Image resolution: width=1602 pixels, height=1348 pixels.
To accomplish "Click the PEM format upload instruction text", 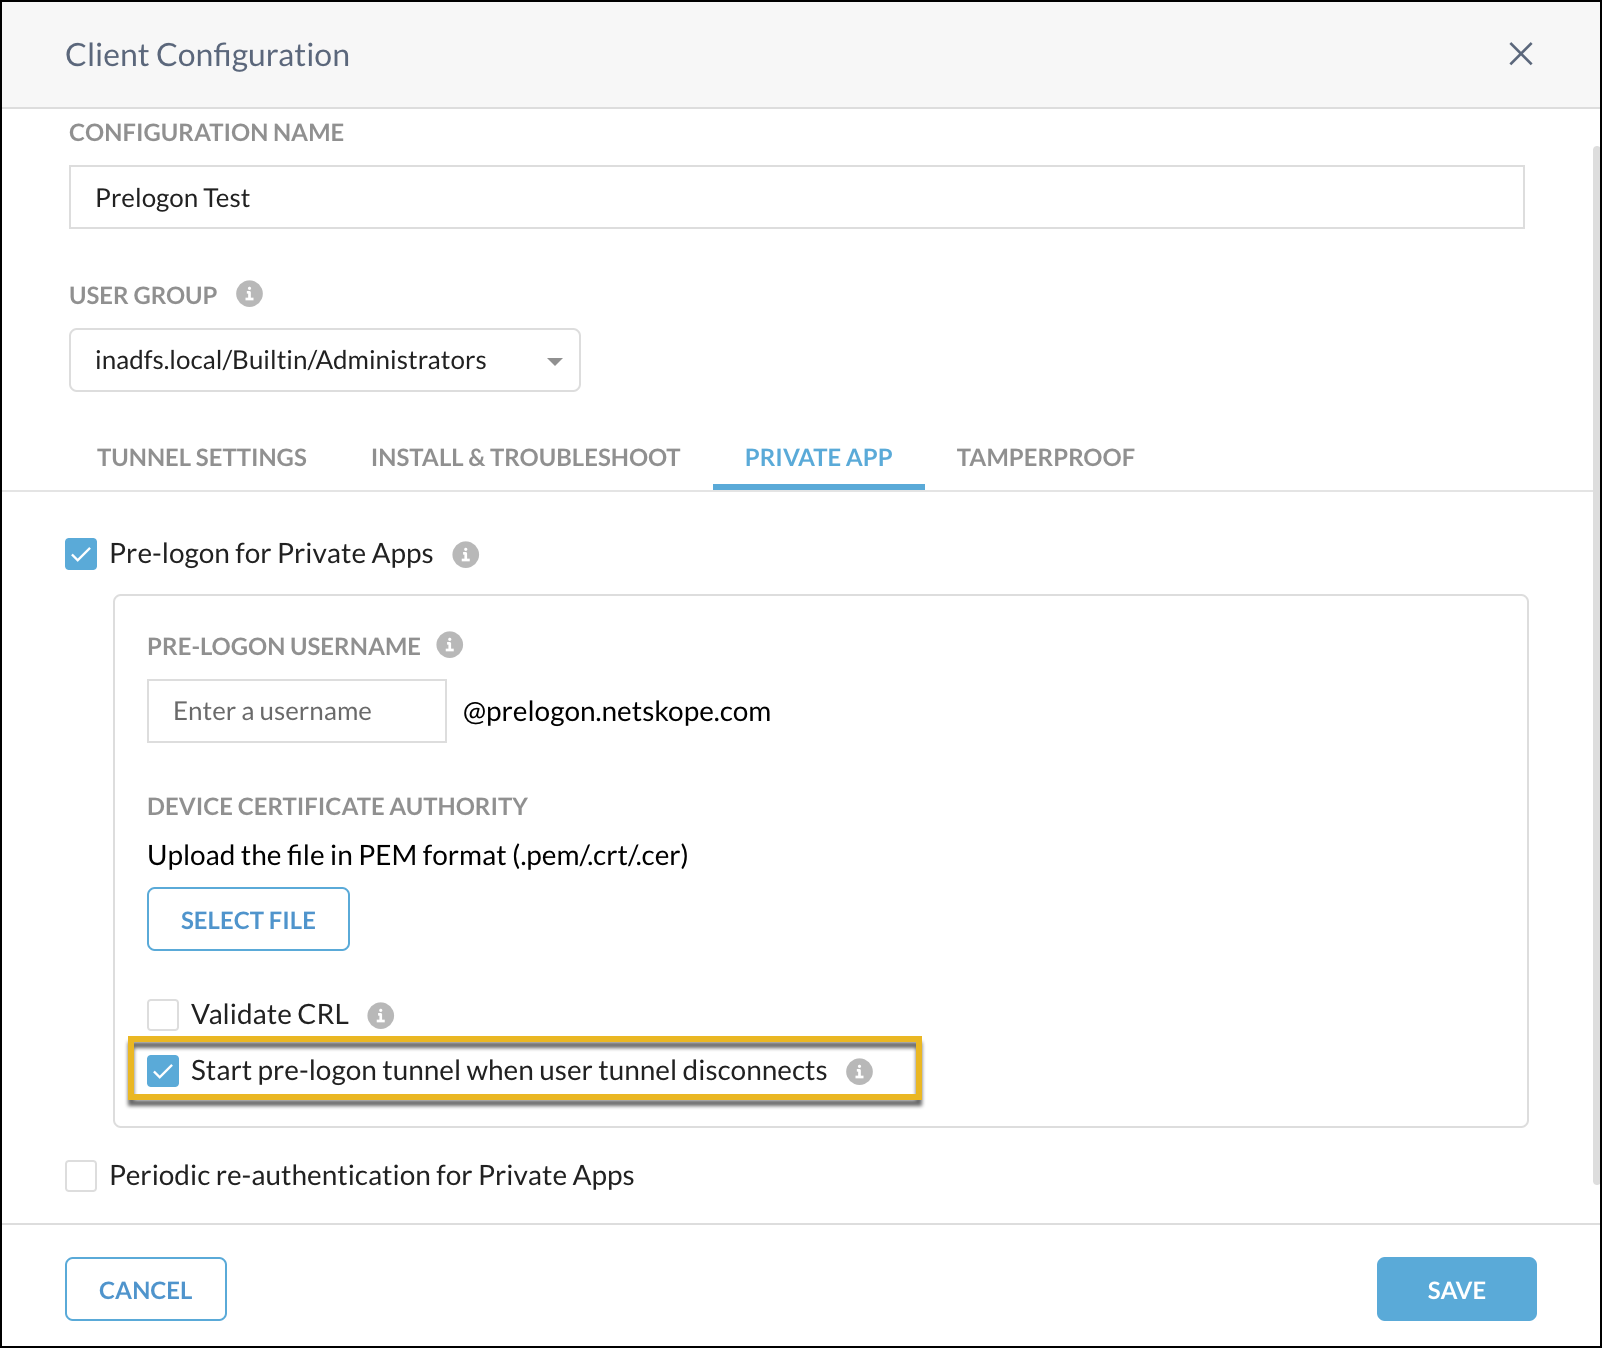I will coord(418,856).
